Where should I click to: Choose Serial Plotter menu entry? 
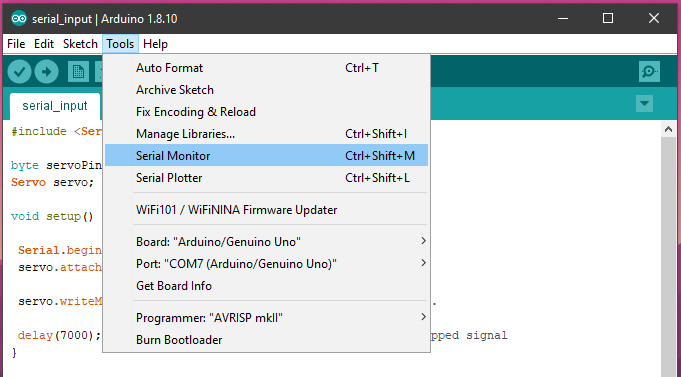[266, 178]
